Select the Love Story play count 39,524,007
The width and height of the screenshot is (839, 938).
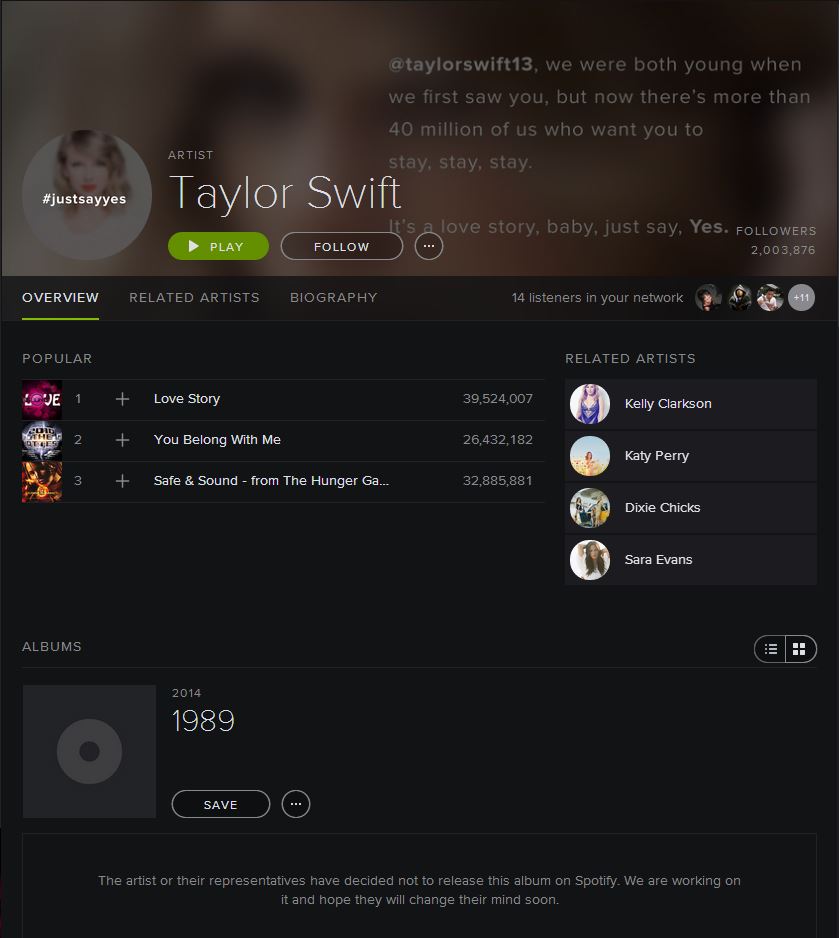[x=498, y=398]
